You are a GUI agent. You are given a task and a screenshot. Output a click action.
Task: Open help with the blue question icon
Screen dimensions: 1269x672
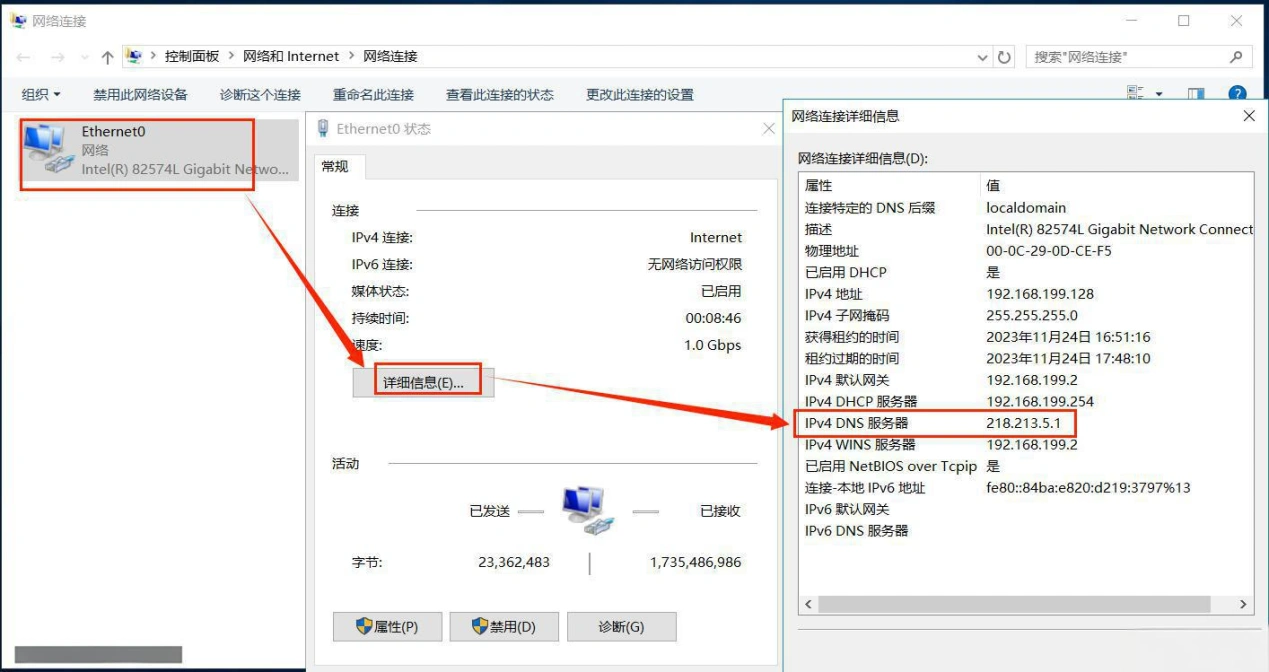pyautogui.click(x=1237, y=95)
